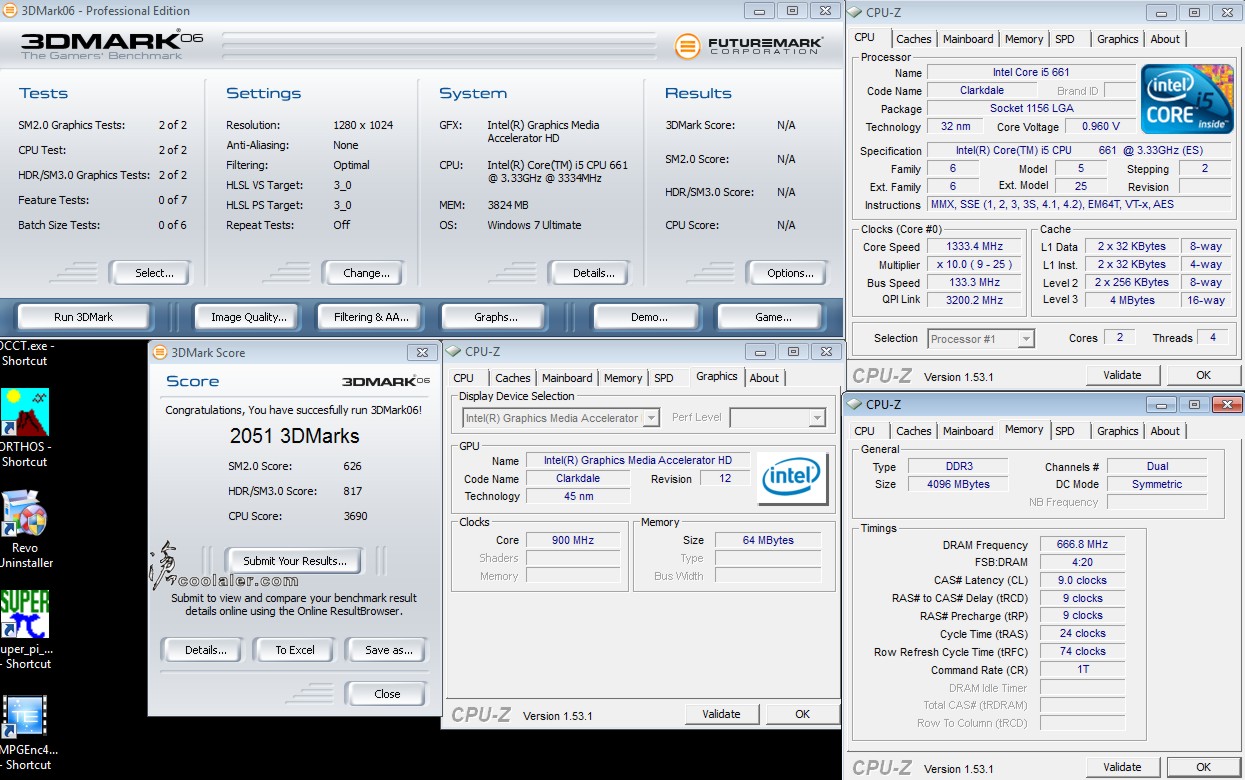The image size is (1245, 780).
Task: Close the 3DMark Score dialog with Close button
Action: pyautogui.click(x=387, y=694)
